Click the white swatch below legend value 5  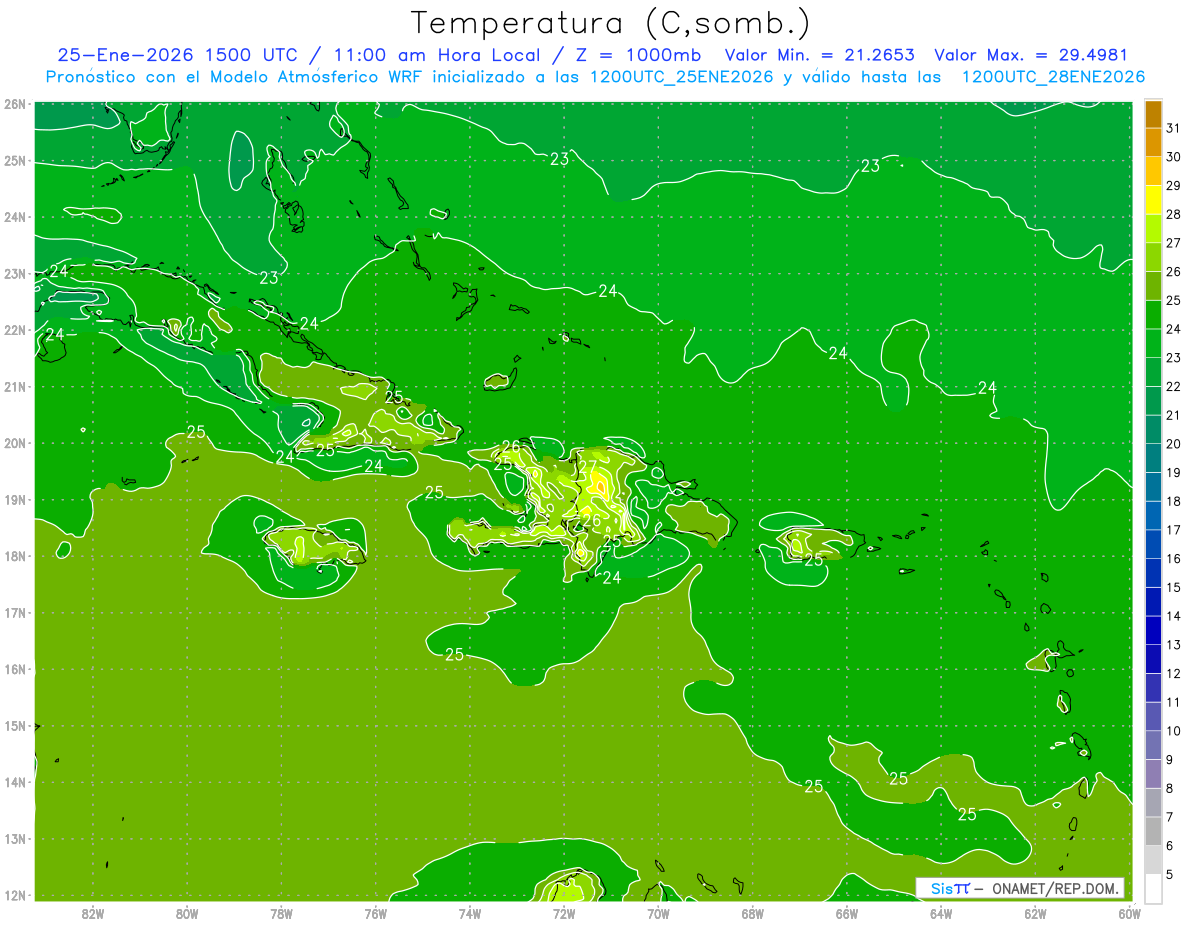1153,888
